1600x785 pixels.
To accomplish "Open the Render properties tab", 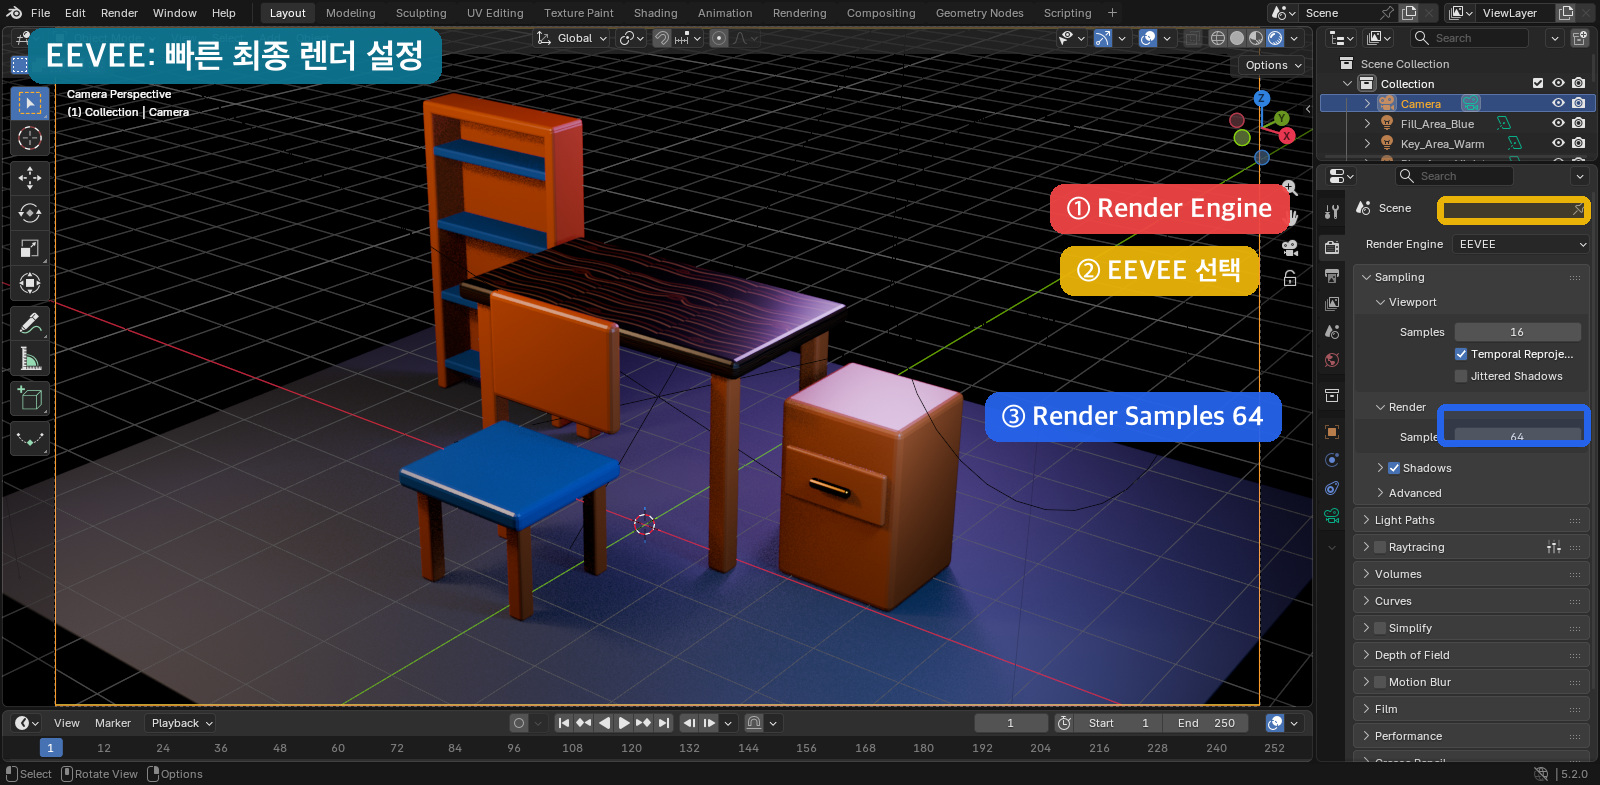I will click(x=1332, y=247).
